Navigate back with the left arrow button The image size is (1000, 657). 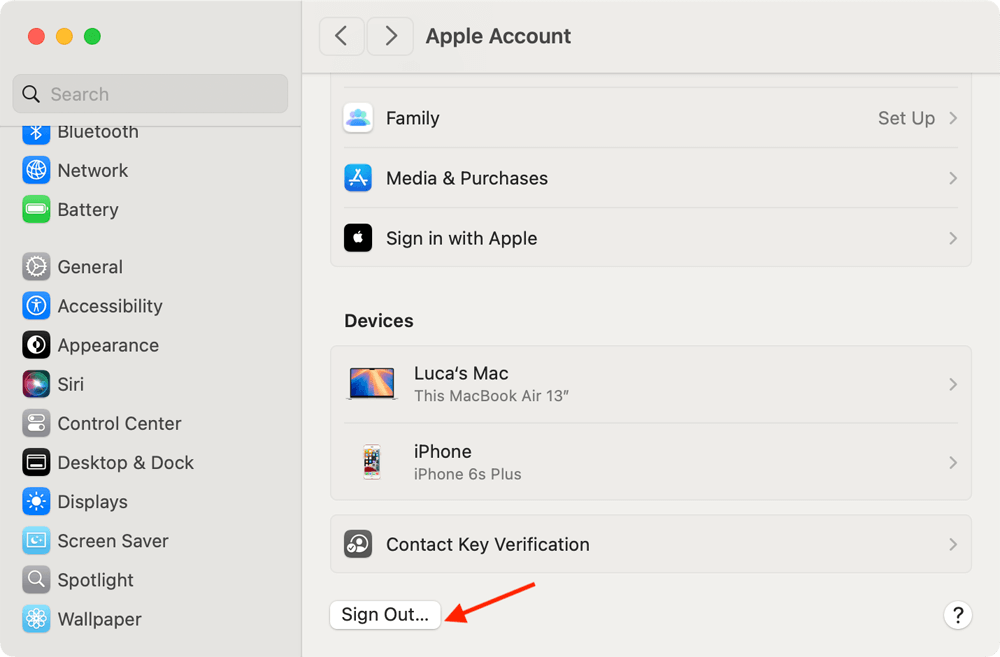(x=341, y=36)
